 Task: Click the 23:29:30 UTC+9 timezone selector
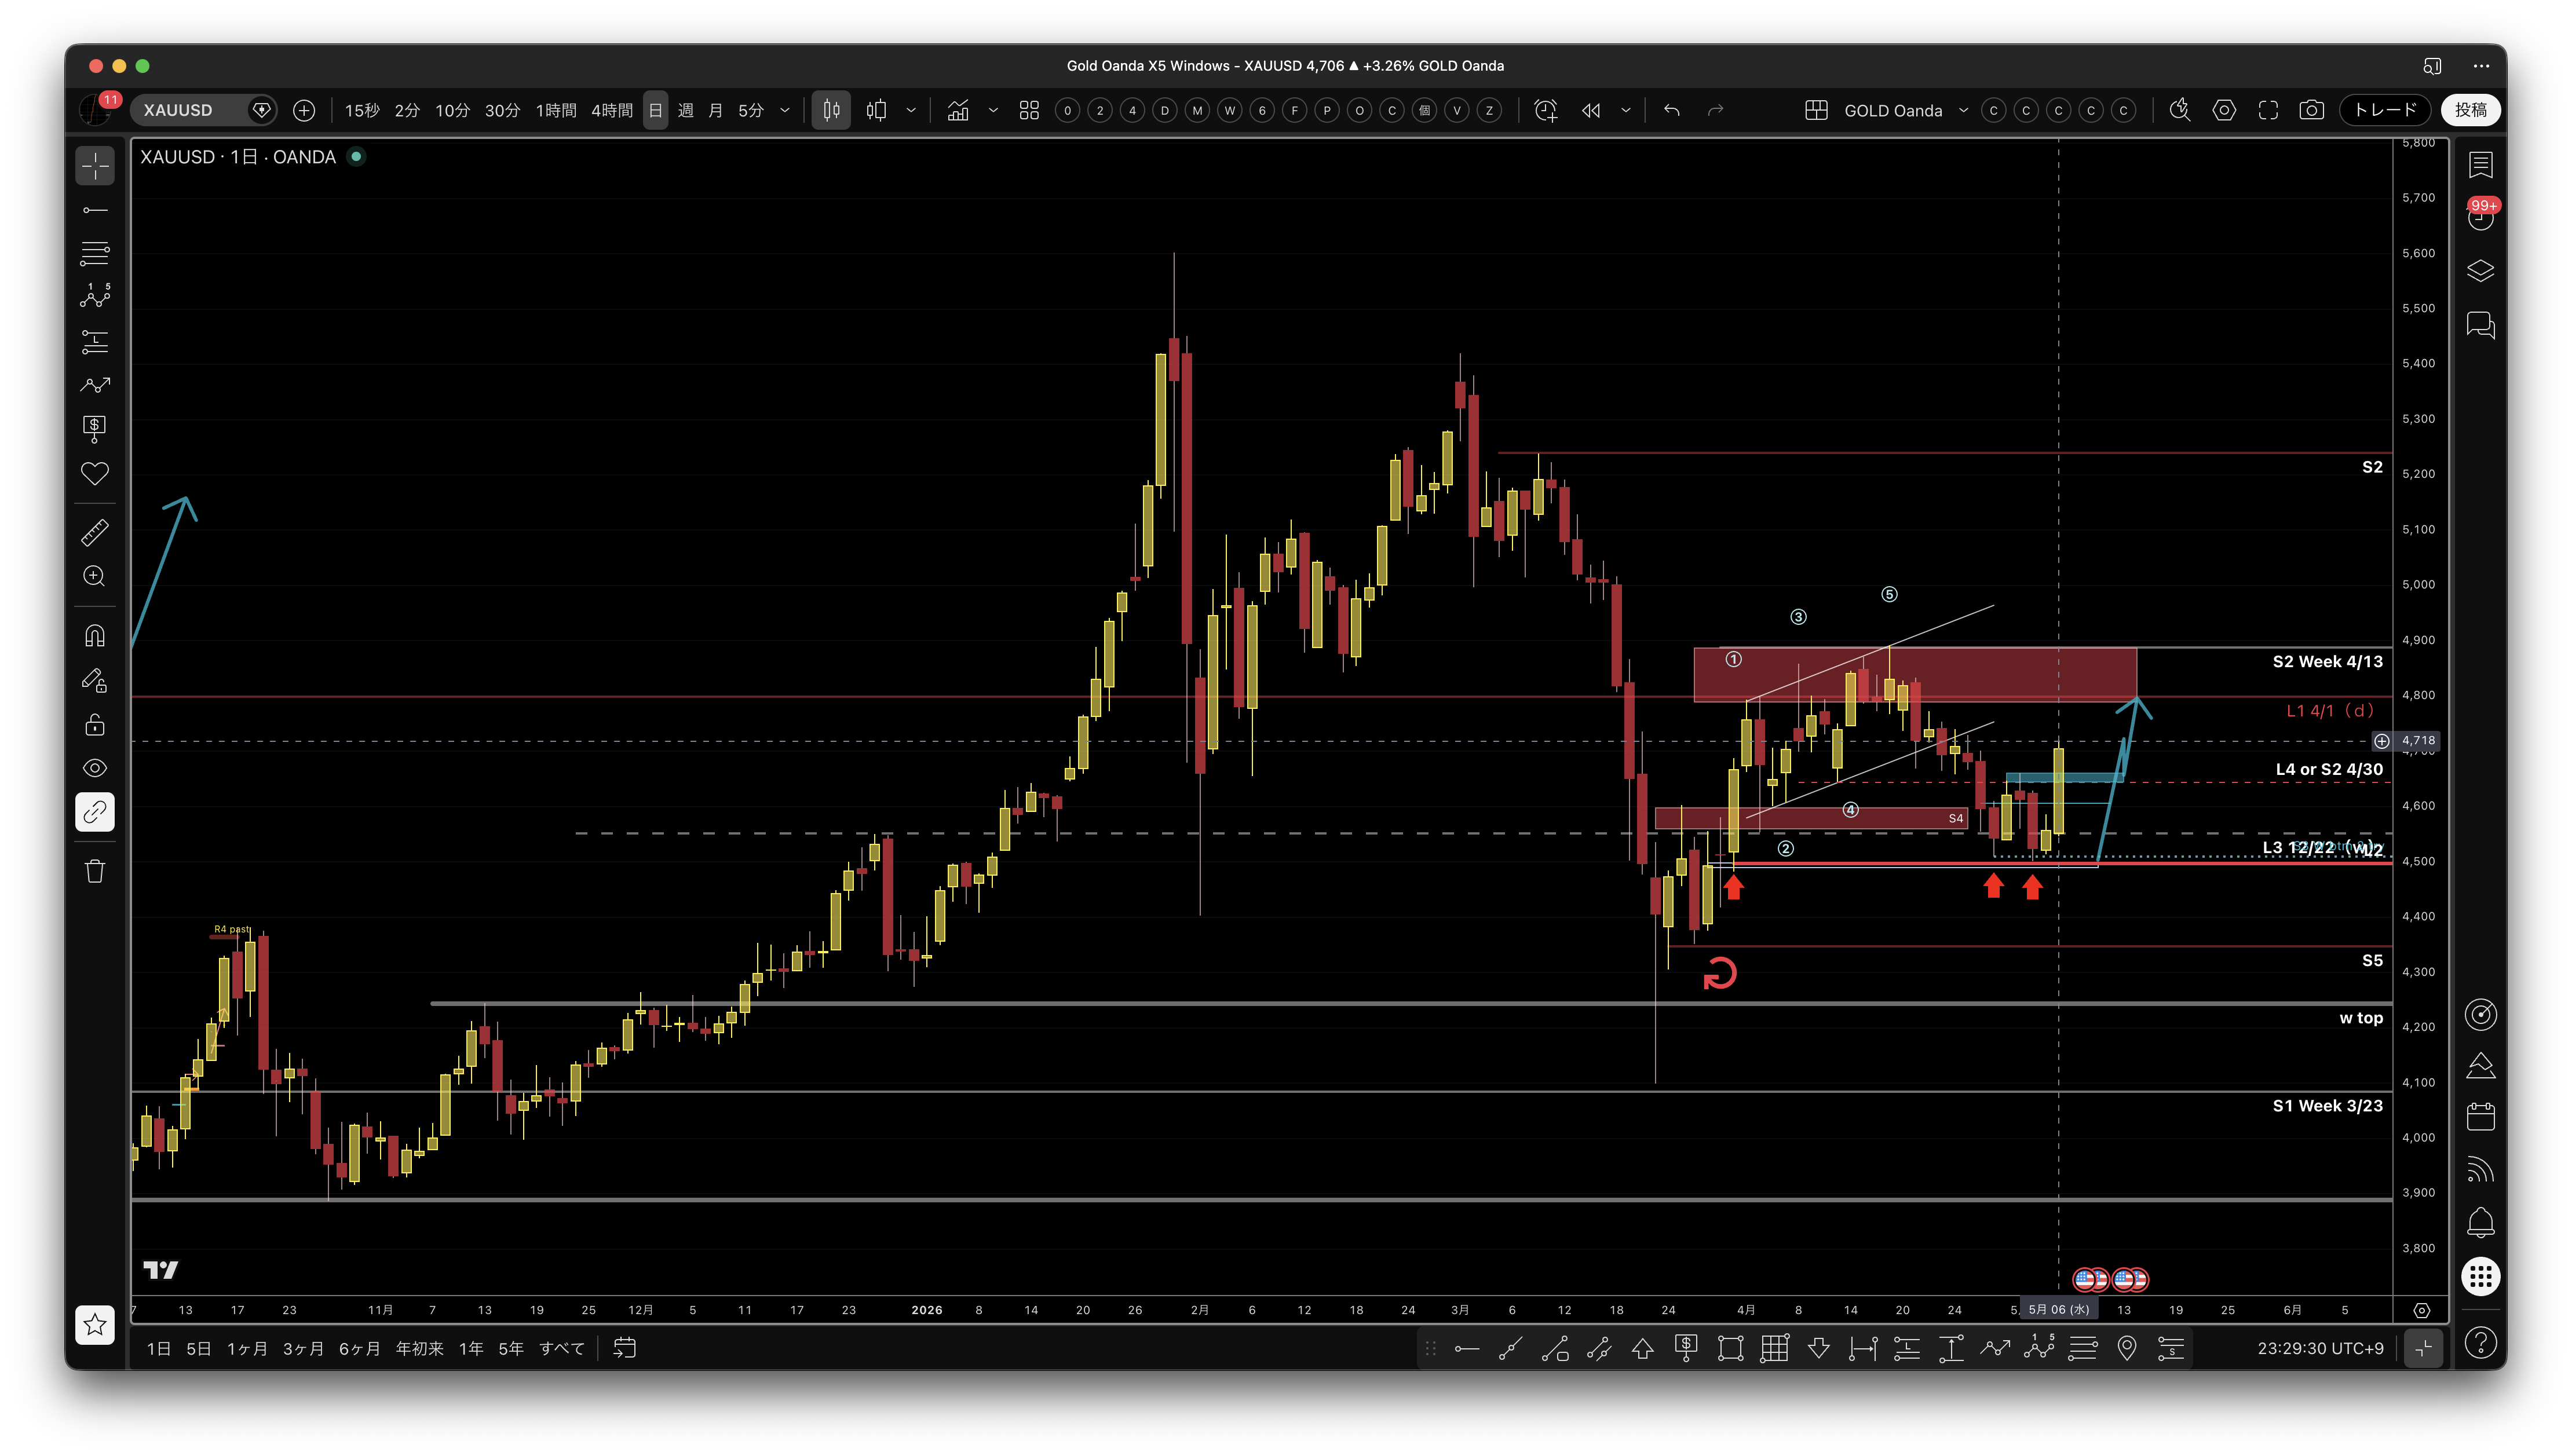tap(2320, 1348)
